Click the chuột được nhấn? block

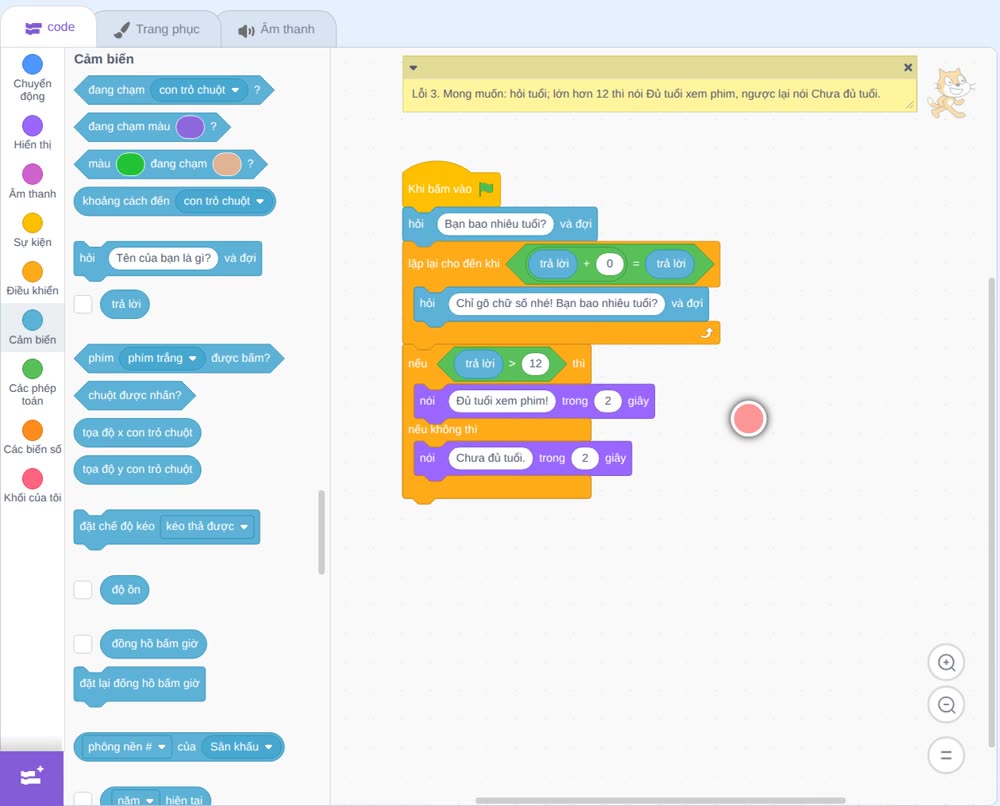coord(135,395)
